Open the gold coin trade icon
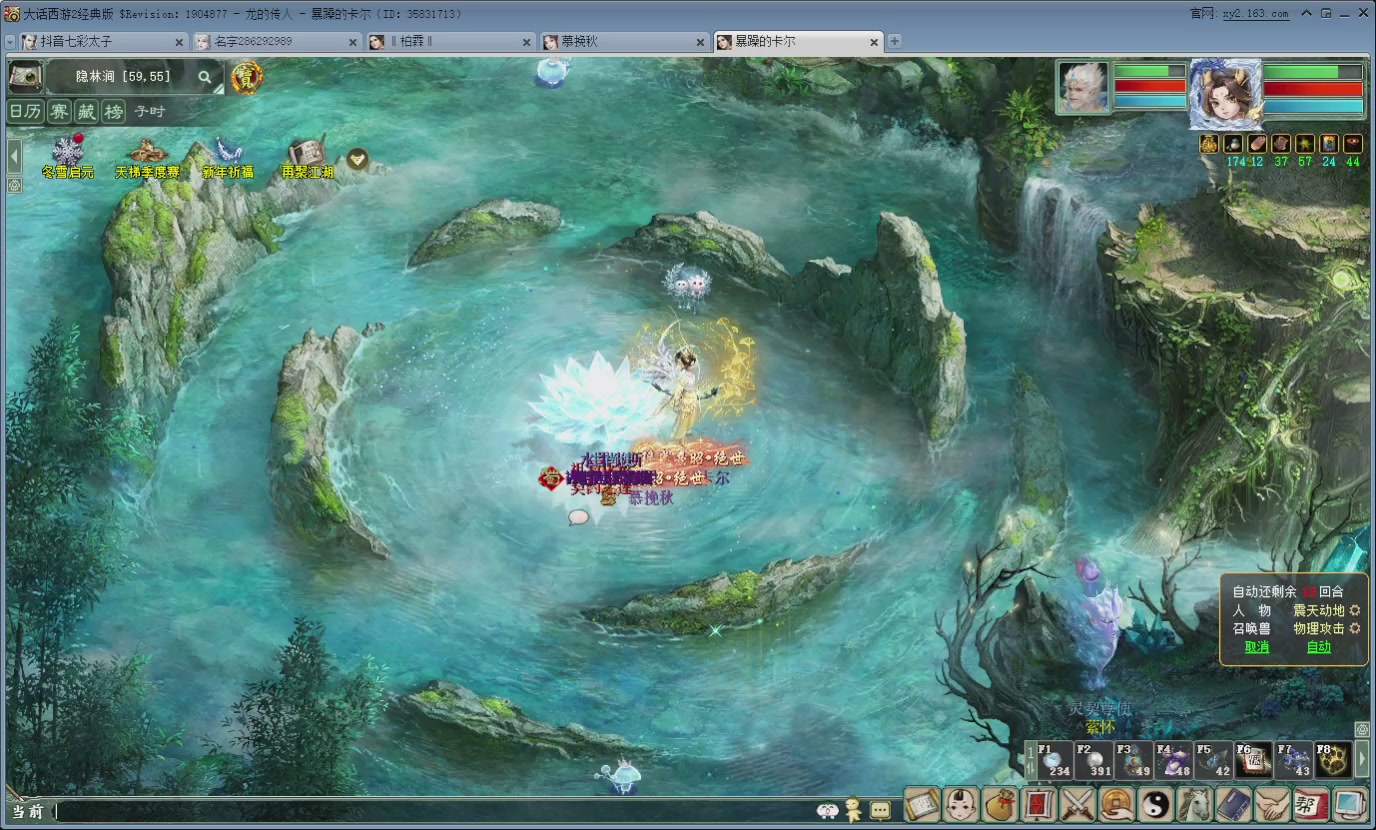Screen dimensions: 1376x830 1117,804
